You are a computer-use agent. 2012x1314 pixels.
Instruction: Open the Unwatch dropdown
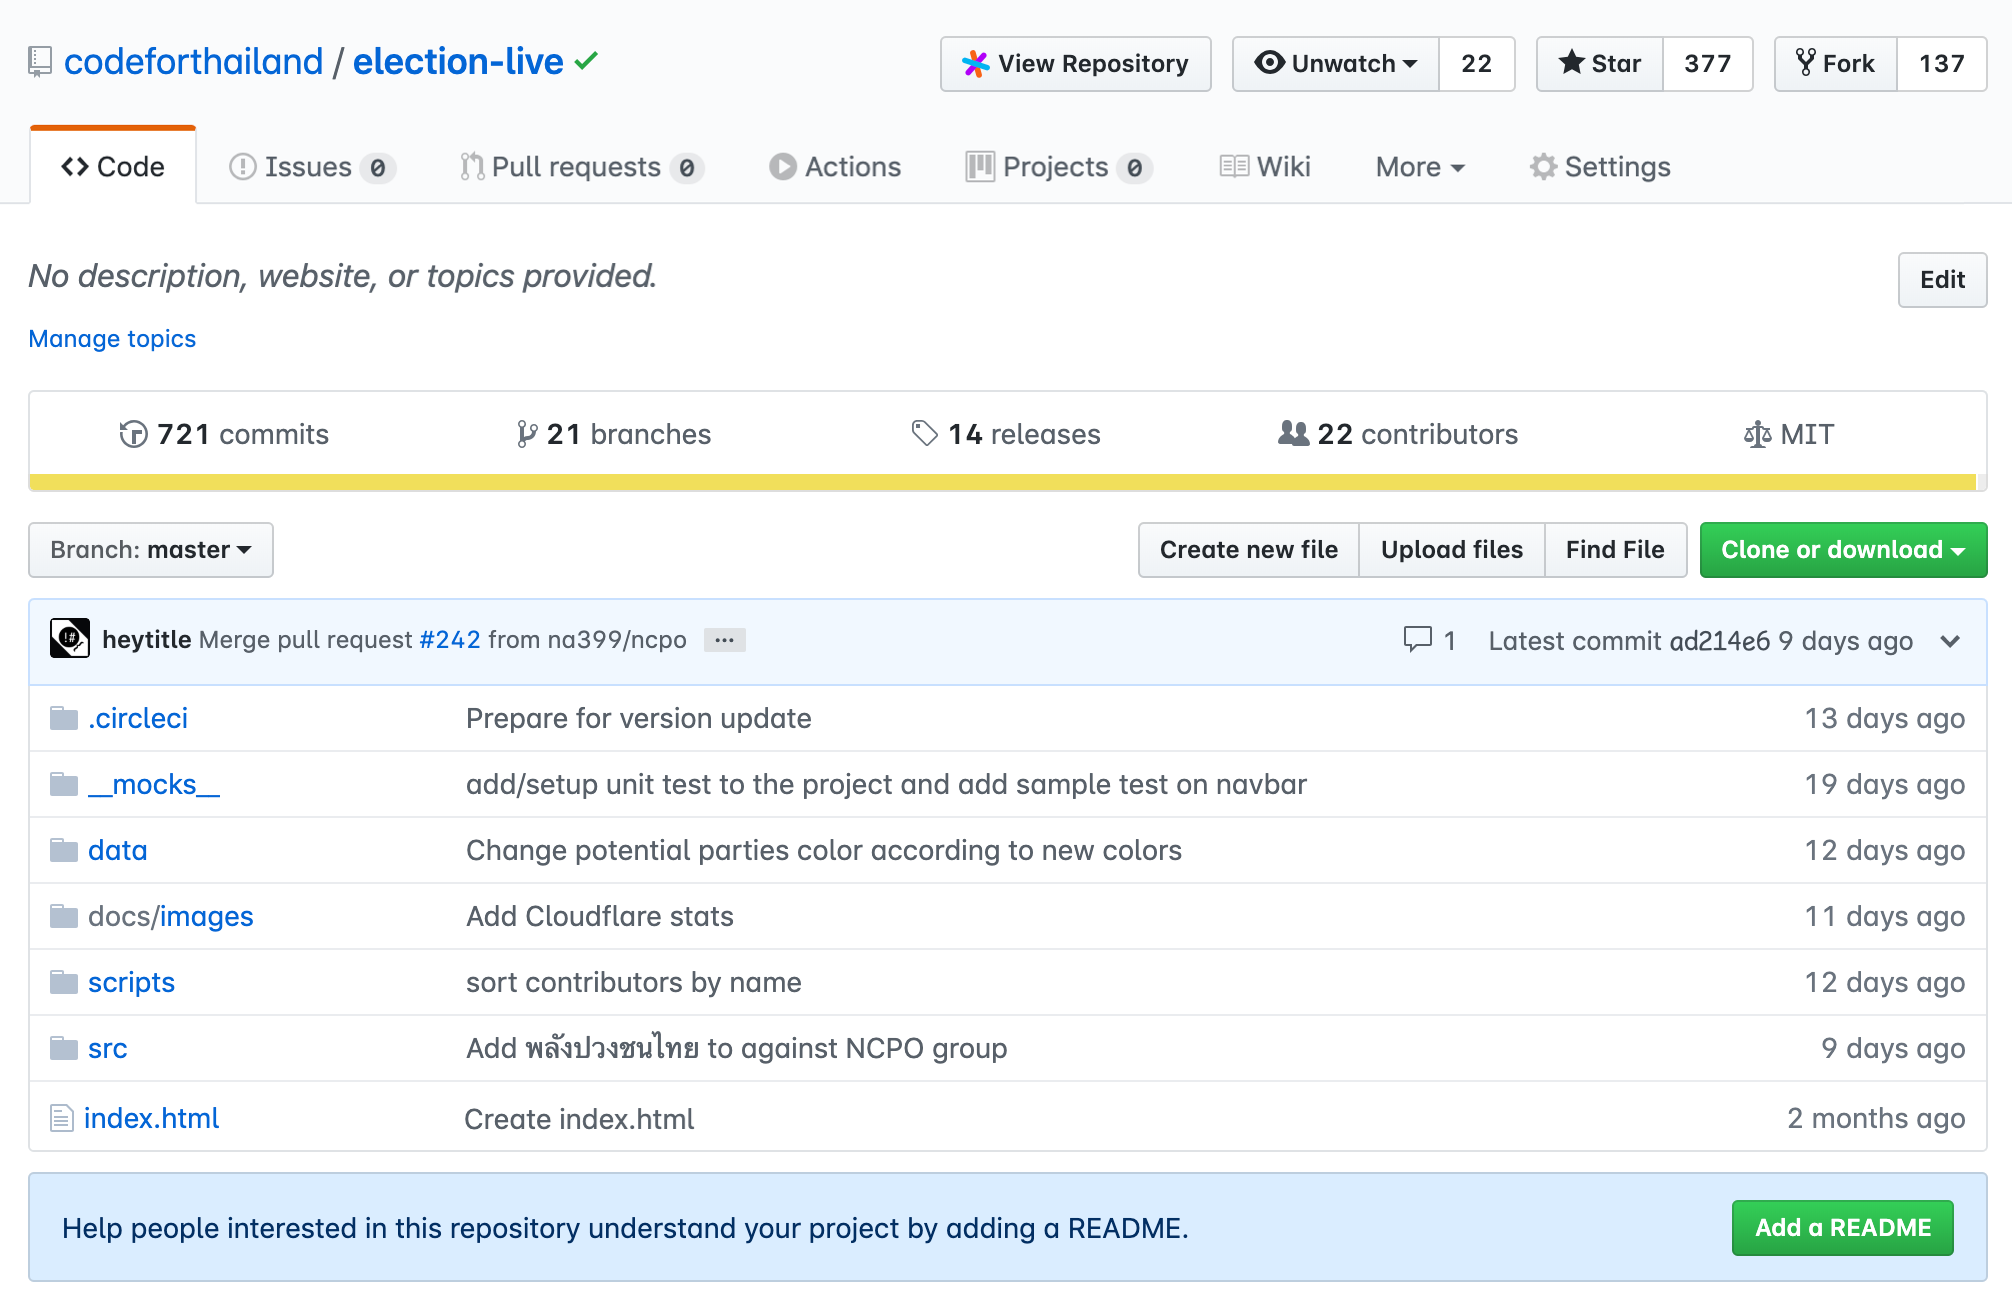(x=1336, y=64)
